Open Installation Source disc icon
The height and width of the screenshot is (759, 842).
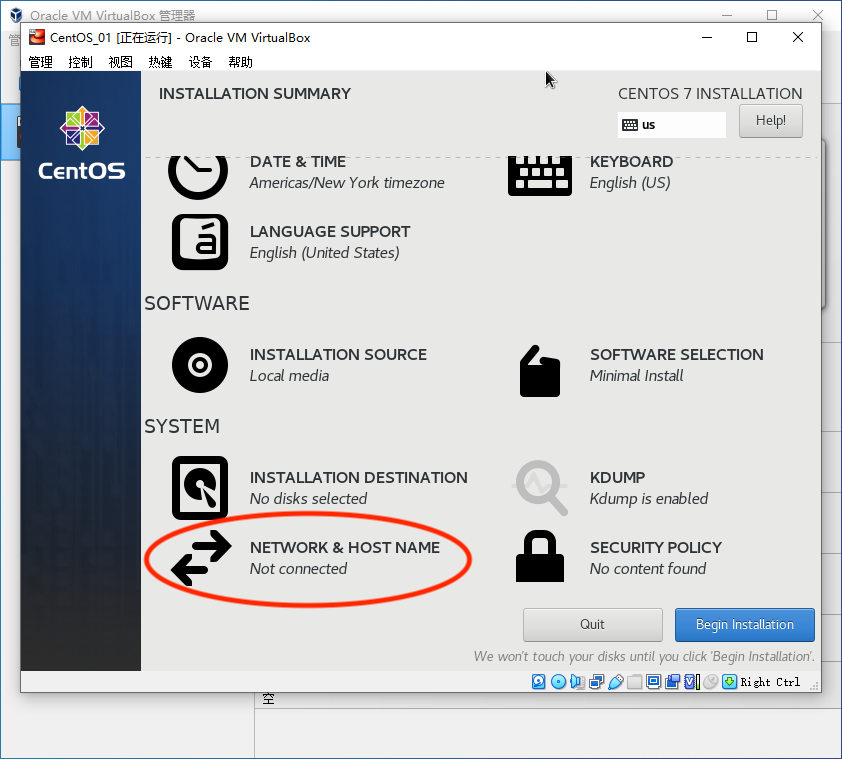point(200,365)
